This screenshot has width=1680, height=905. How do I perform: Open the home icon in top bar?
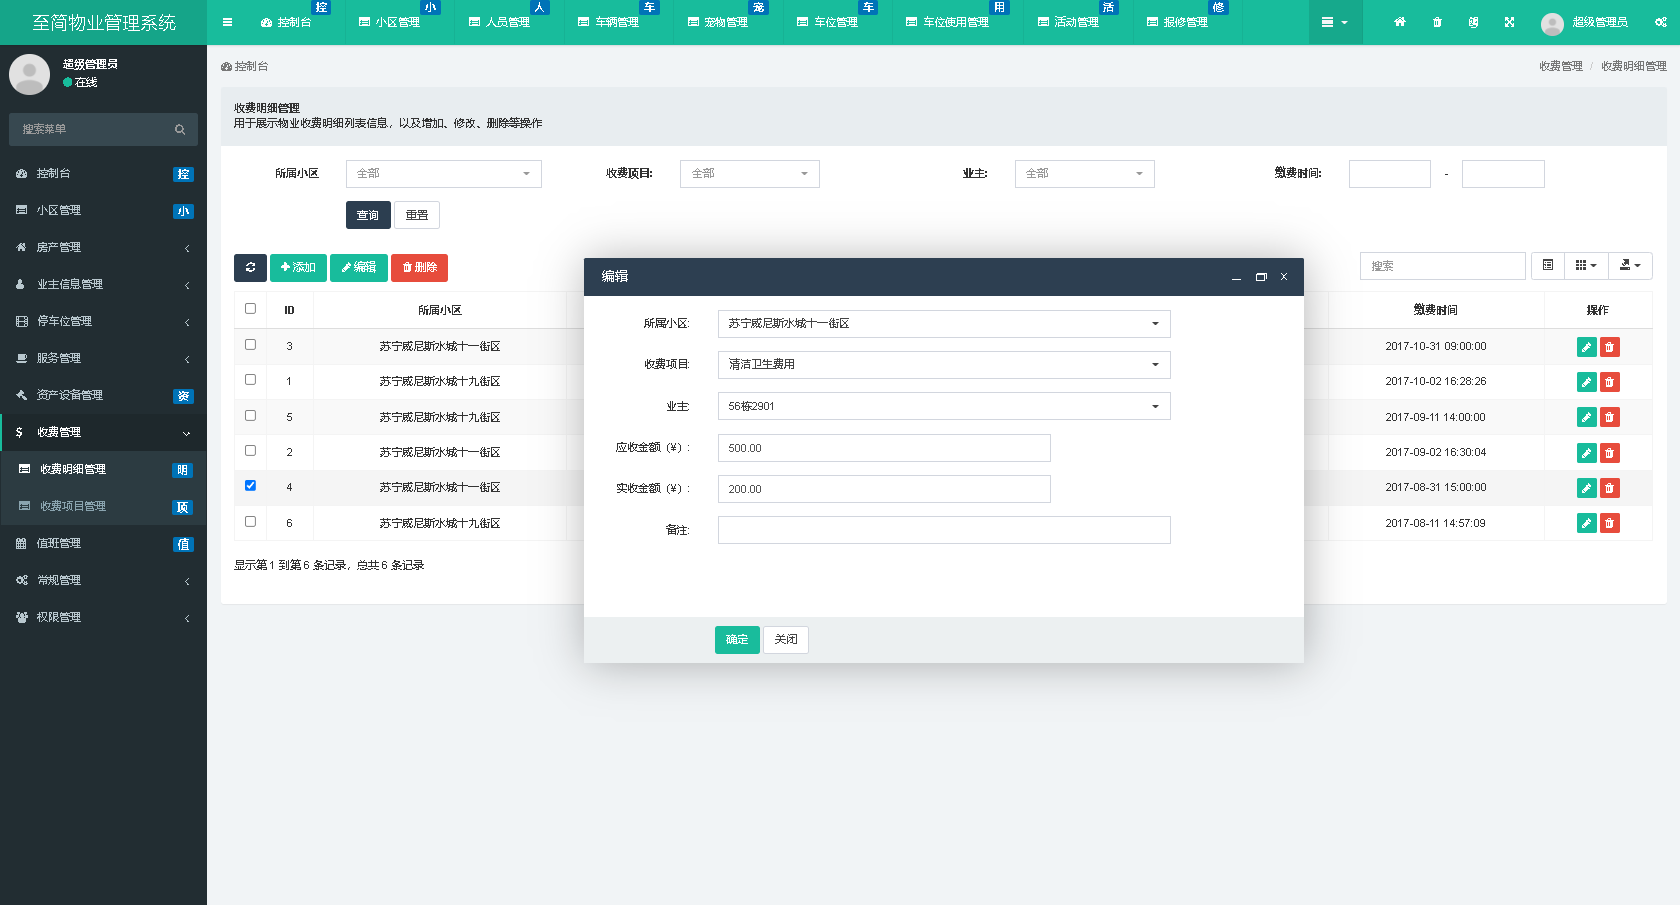click(x=1400, y=22)
